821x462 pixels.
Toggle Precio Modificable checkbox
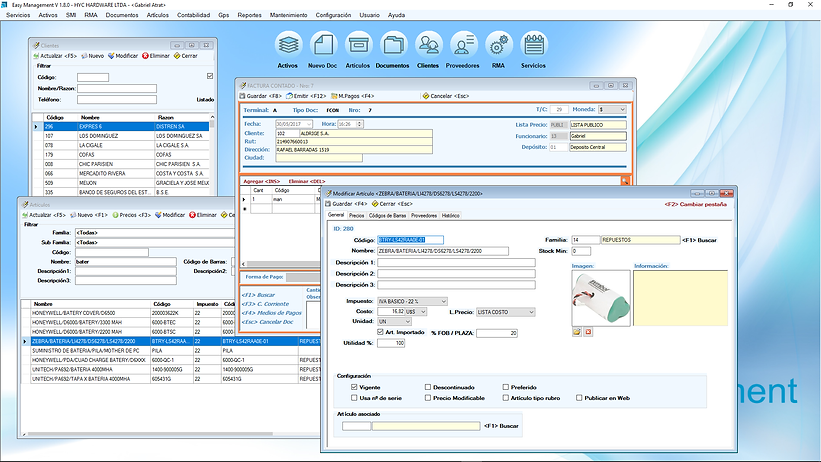[x=428, y=398]
